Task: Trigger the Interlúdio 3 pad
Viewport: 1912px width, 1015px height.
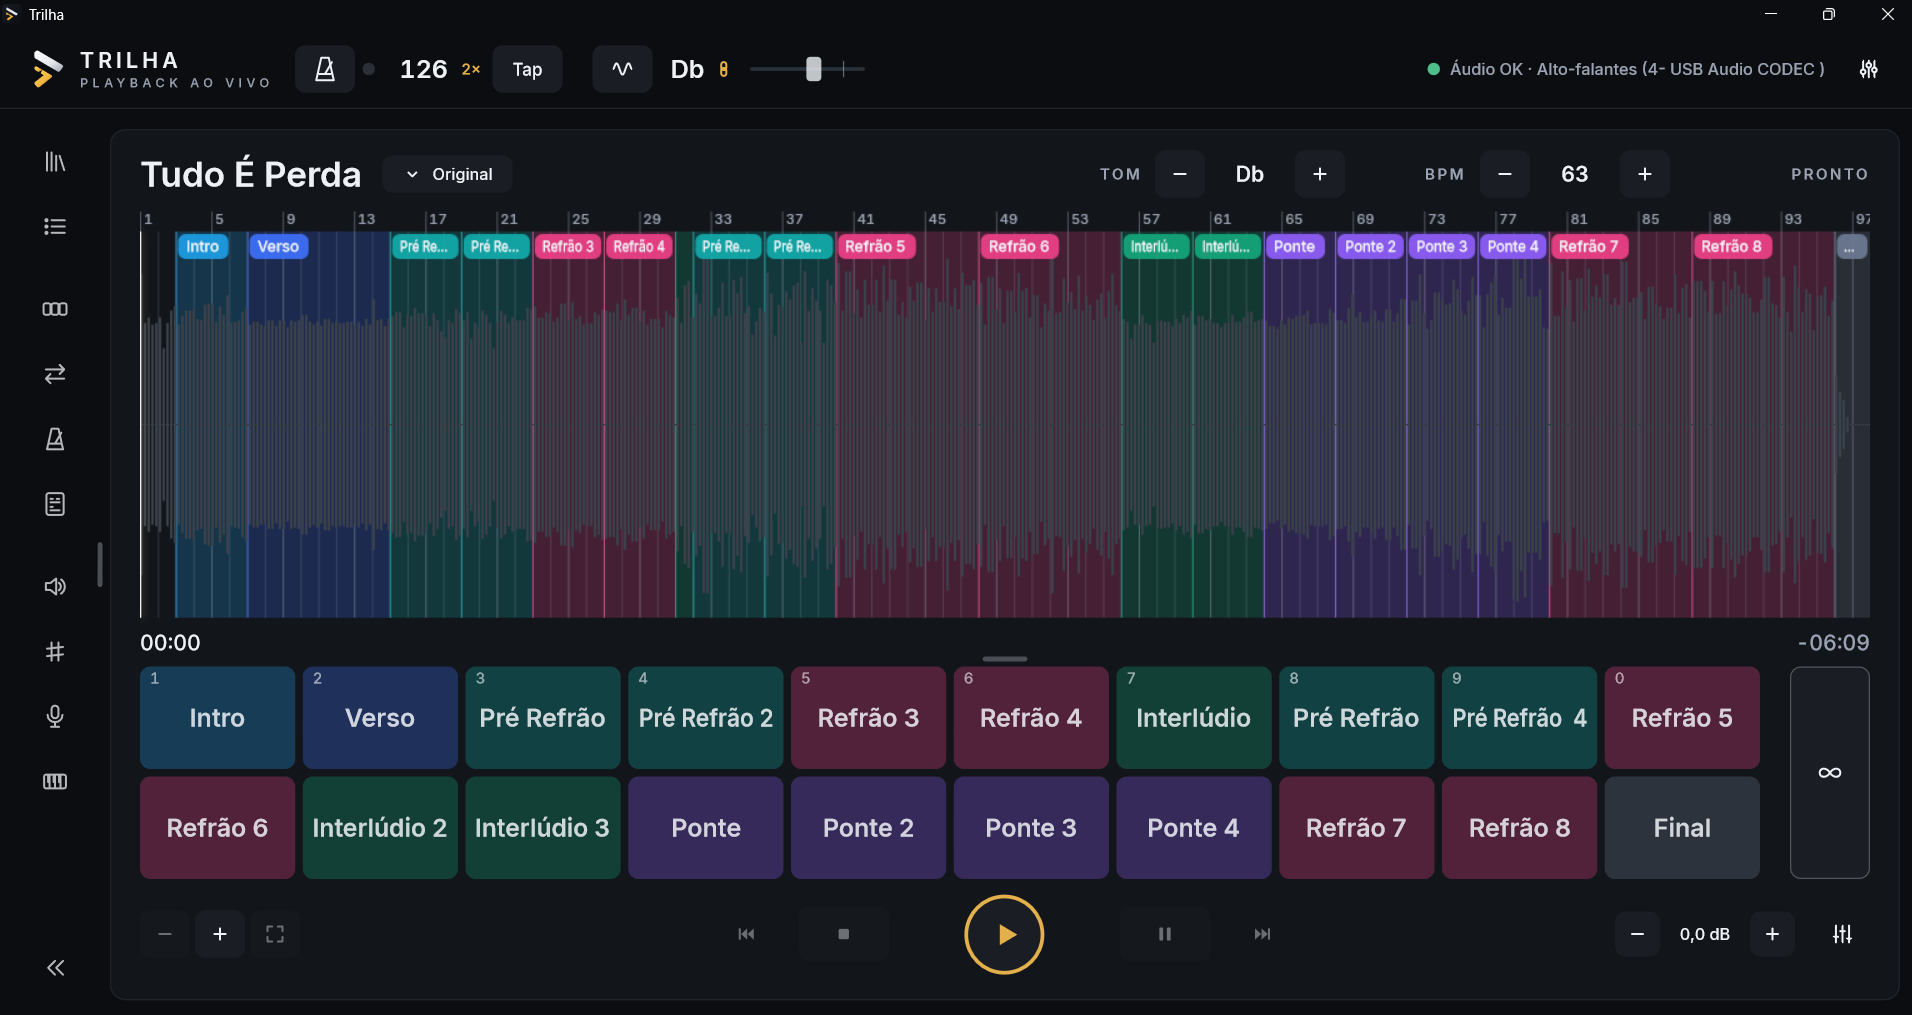Action: coord(543,828)
